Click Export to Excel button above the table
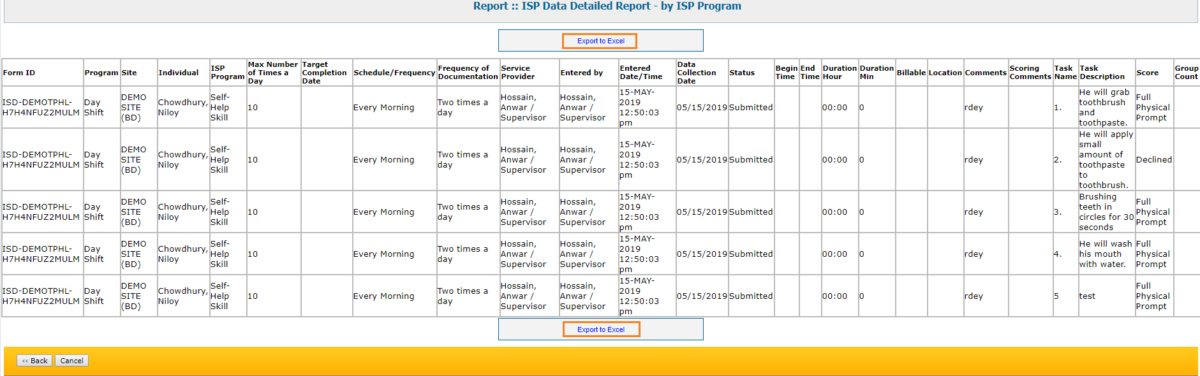1200x376 pixels. pyautogui.click(x=600, y=41)
